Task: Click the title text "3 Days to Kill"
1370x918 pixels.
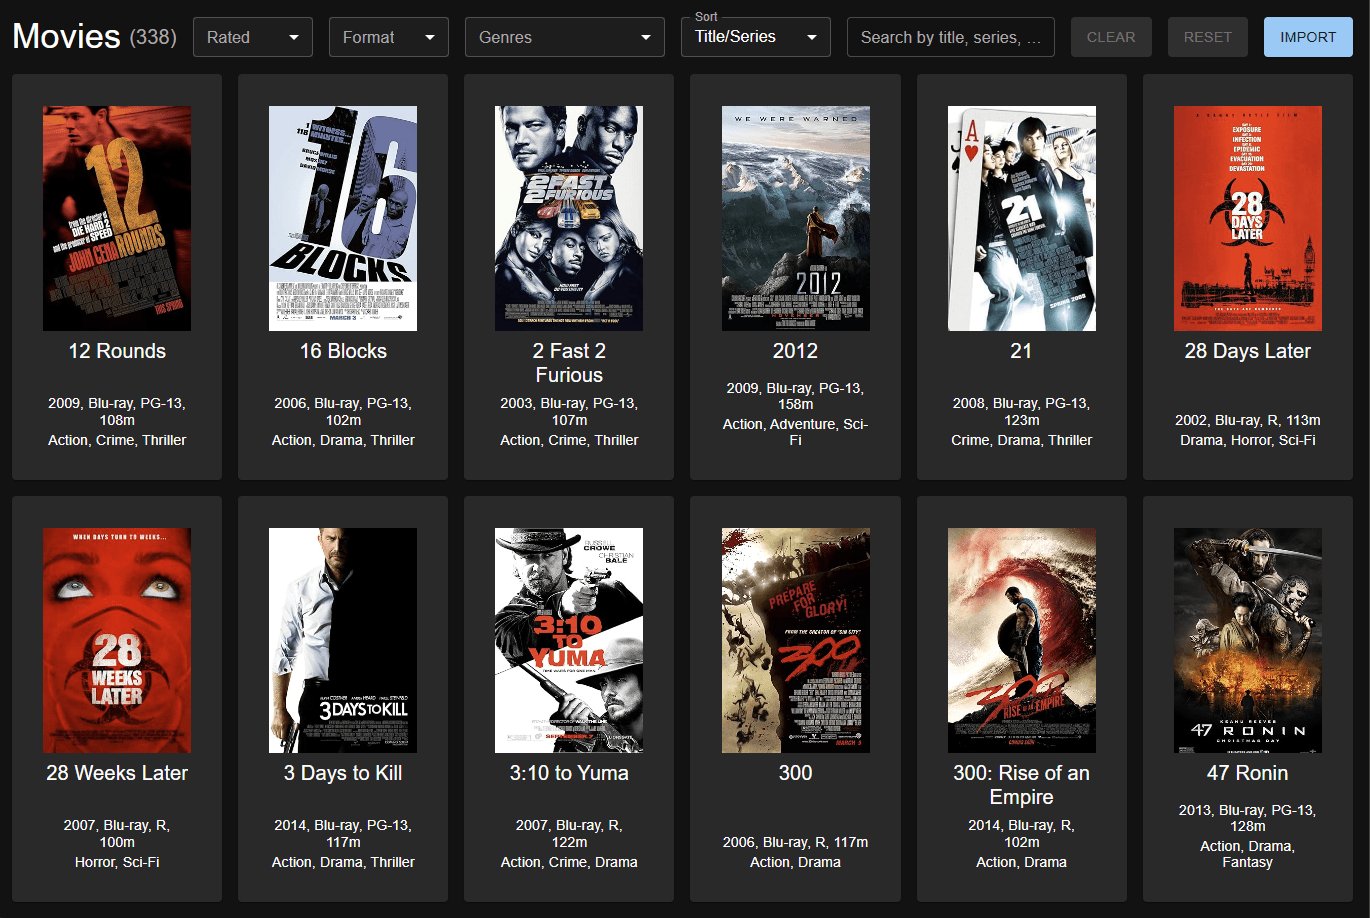Action: 343,773
